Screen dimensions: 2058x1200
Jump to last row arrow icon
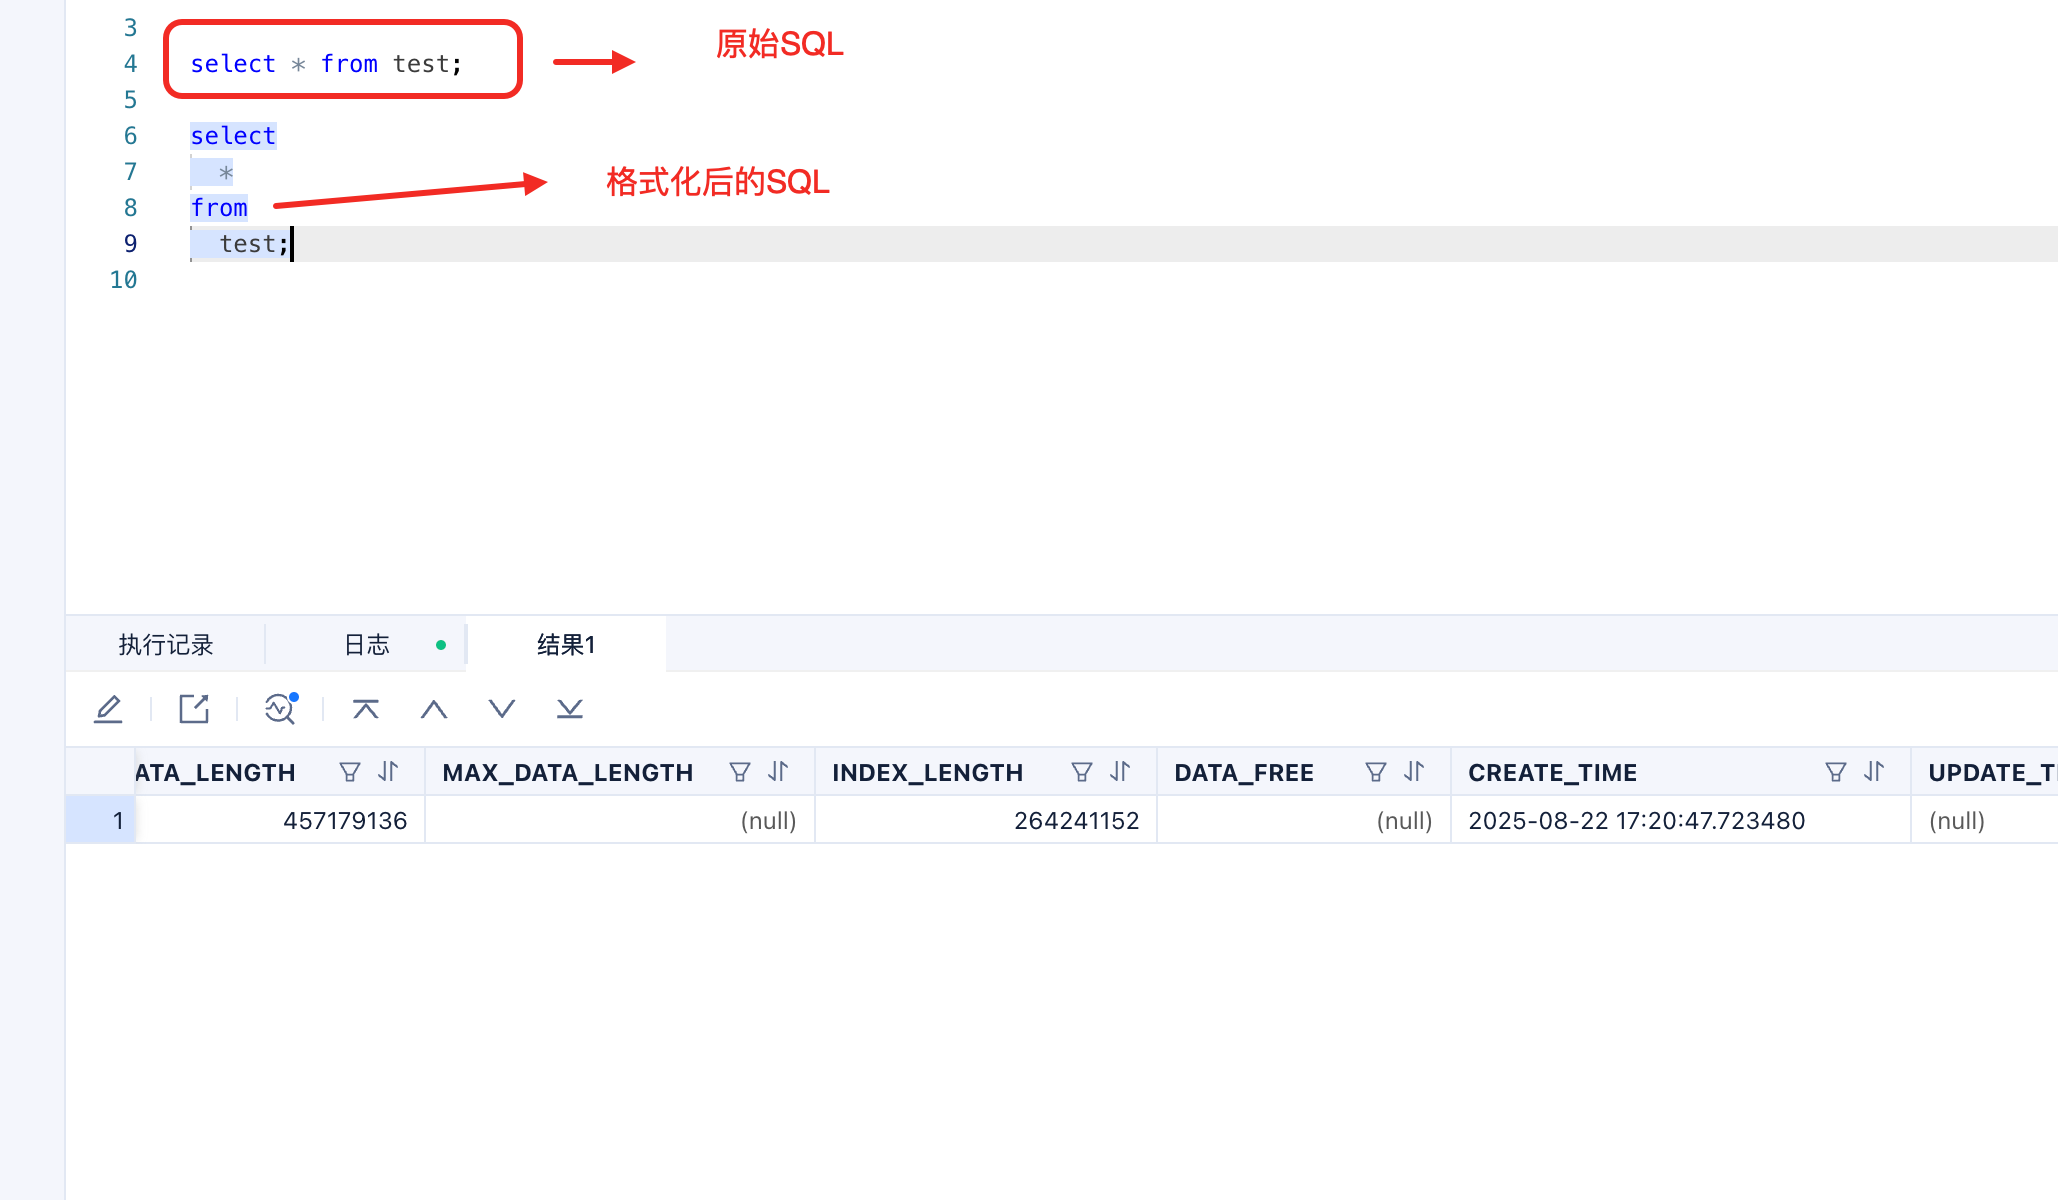click(570, 709)
